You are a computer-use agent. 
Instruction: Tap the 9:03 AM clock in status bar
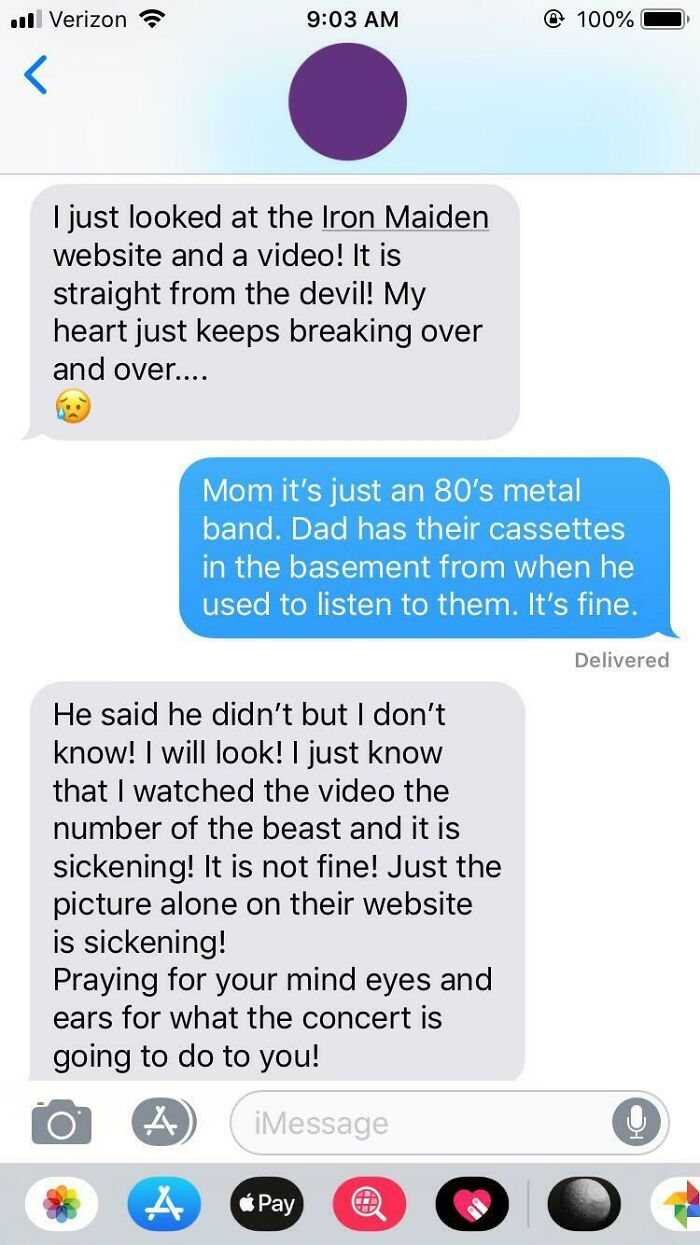pos(349,19)
